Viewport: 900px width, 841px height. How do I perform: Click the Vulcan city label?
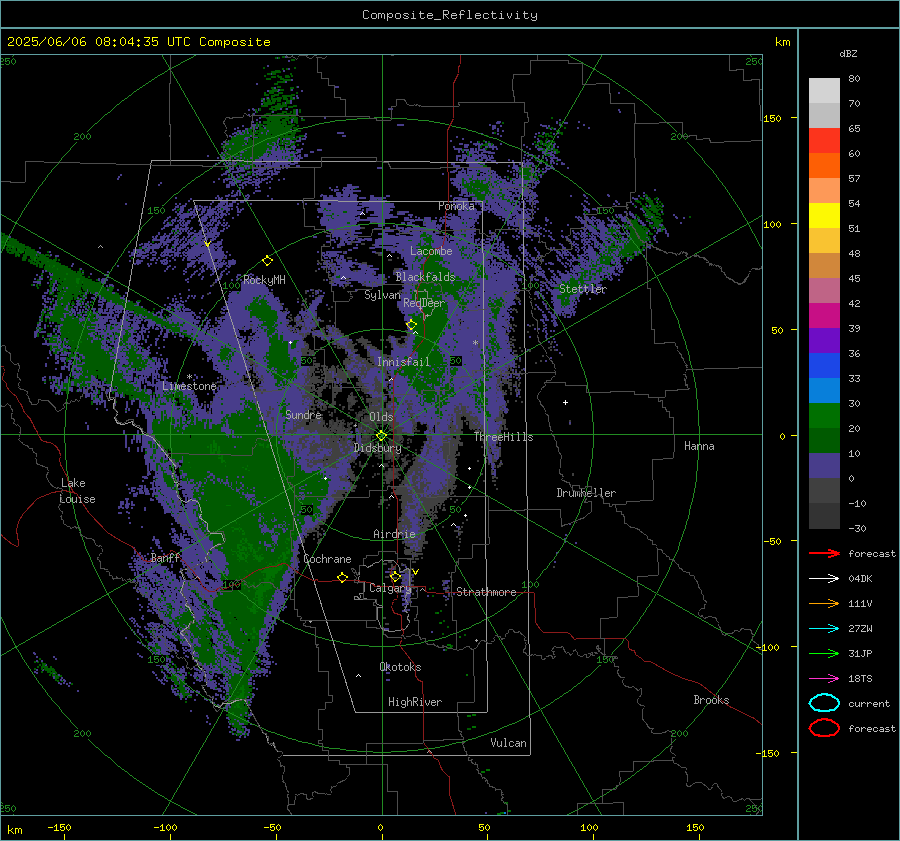click(x=508, y=743)
